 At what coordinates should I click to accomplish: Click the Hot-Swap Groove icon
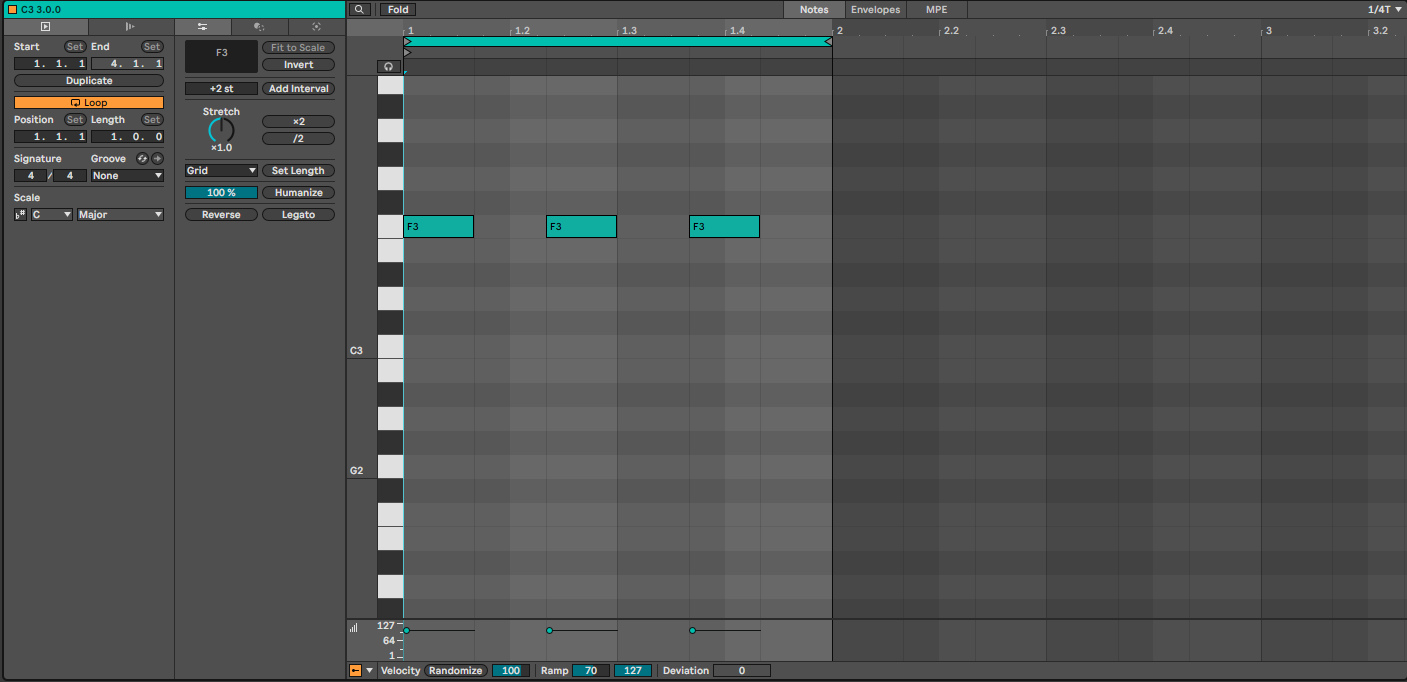click(x=142, y=159)
